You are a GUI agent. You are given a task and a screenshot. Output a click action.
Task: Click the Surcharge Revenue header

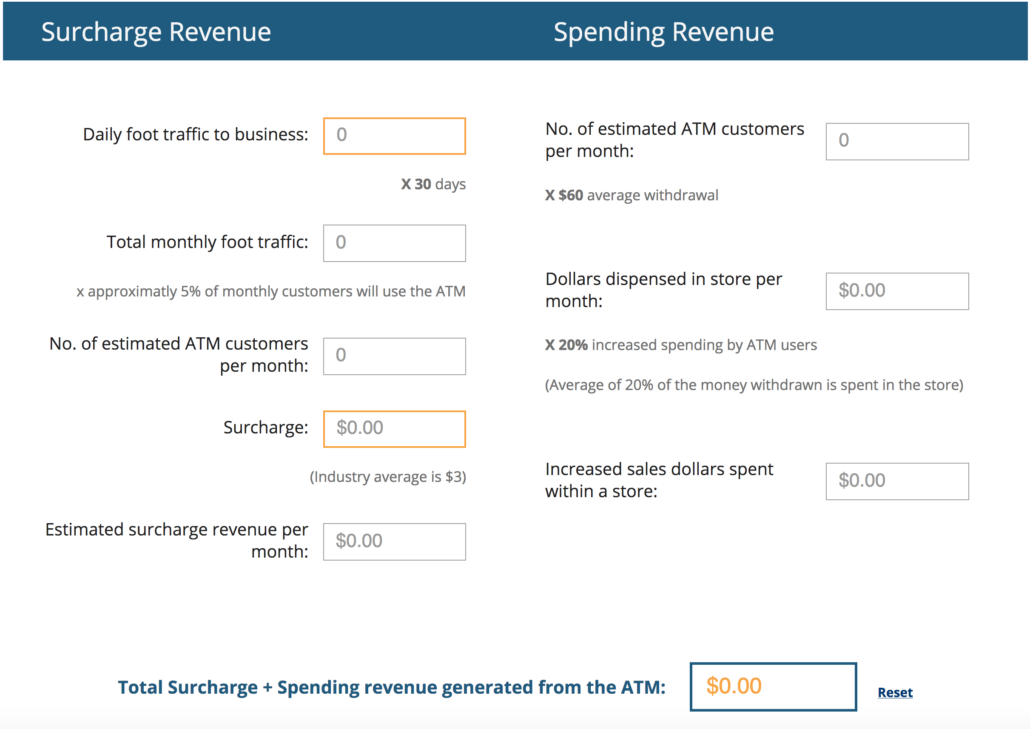tap(156, 32)
